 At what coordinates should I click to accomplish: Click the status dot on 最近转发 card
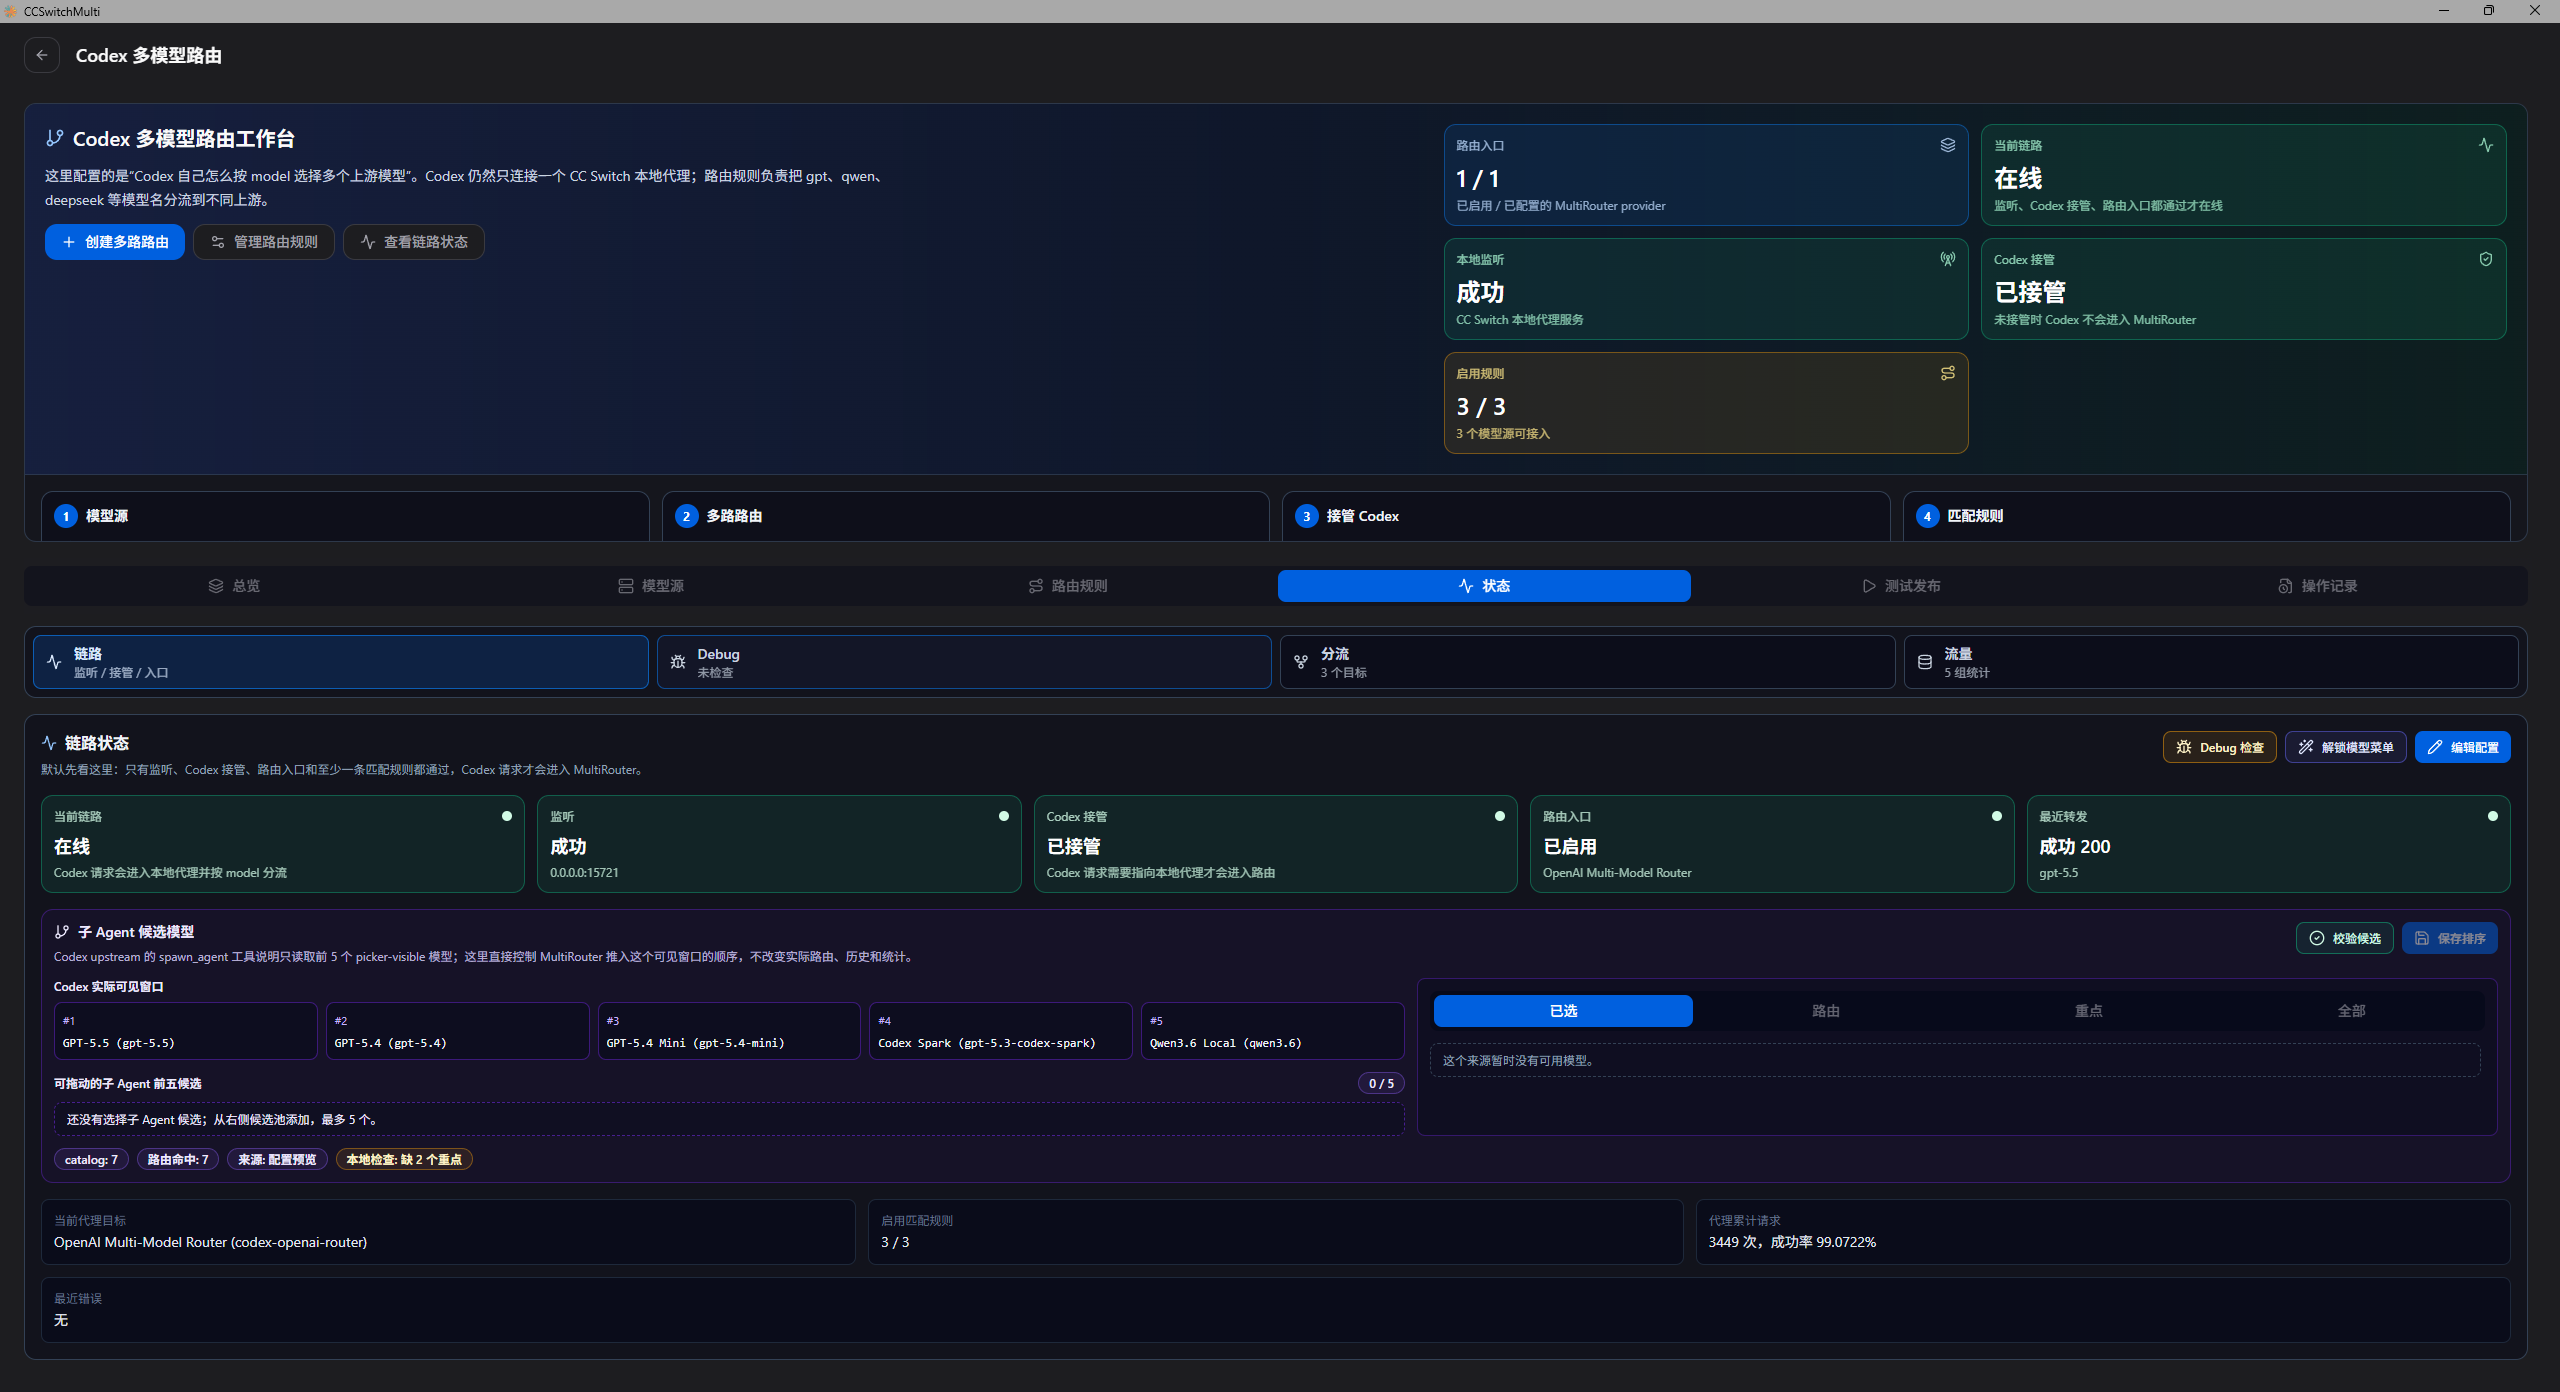click(x=2493, y=816)
